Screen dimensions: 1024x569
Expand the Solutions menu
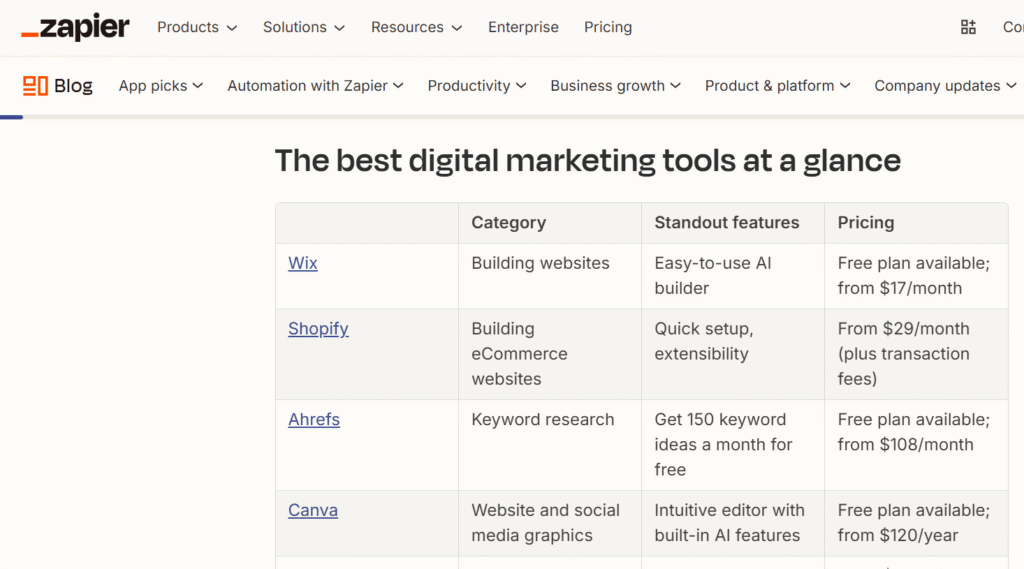coord(304,27)
